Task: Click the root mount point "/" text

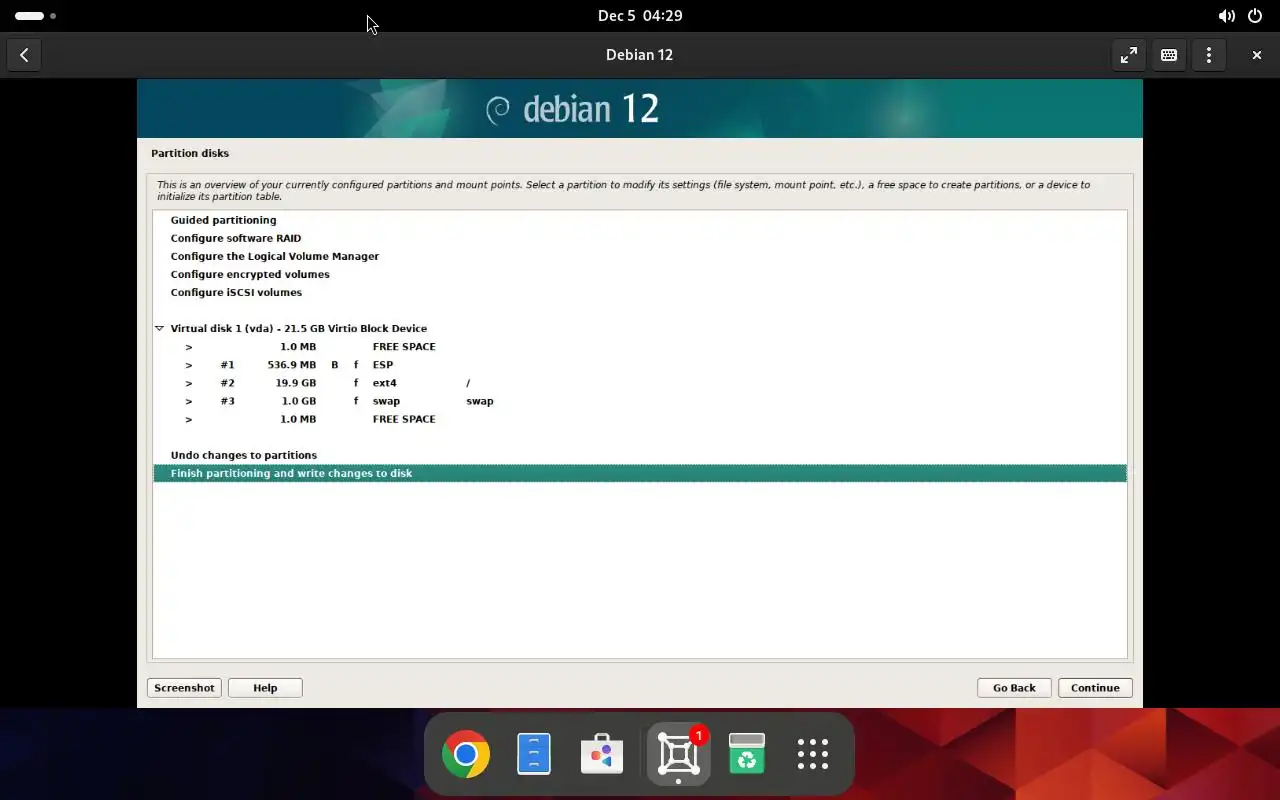Action: click(467, 383)
